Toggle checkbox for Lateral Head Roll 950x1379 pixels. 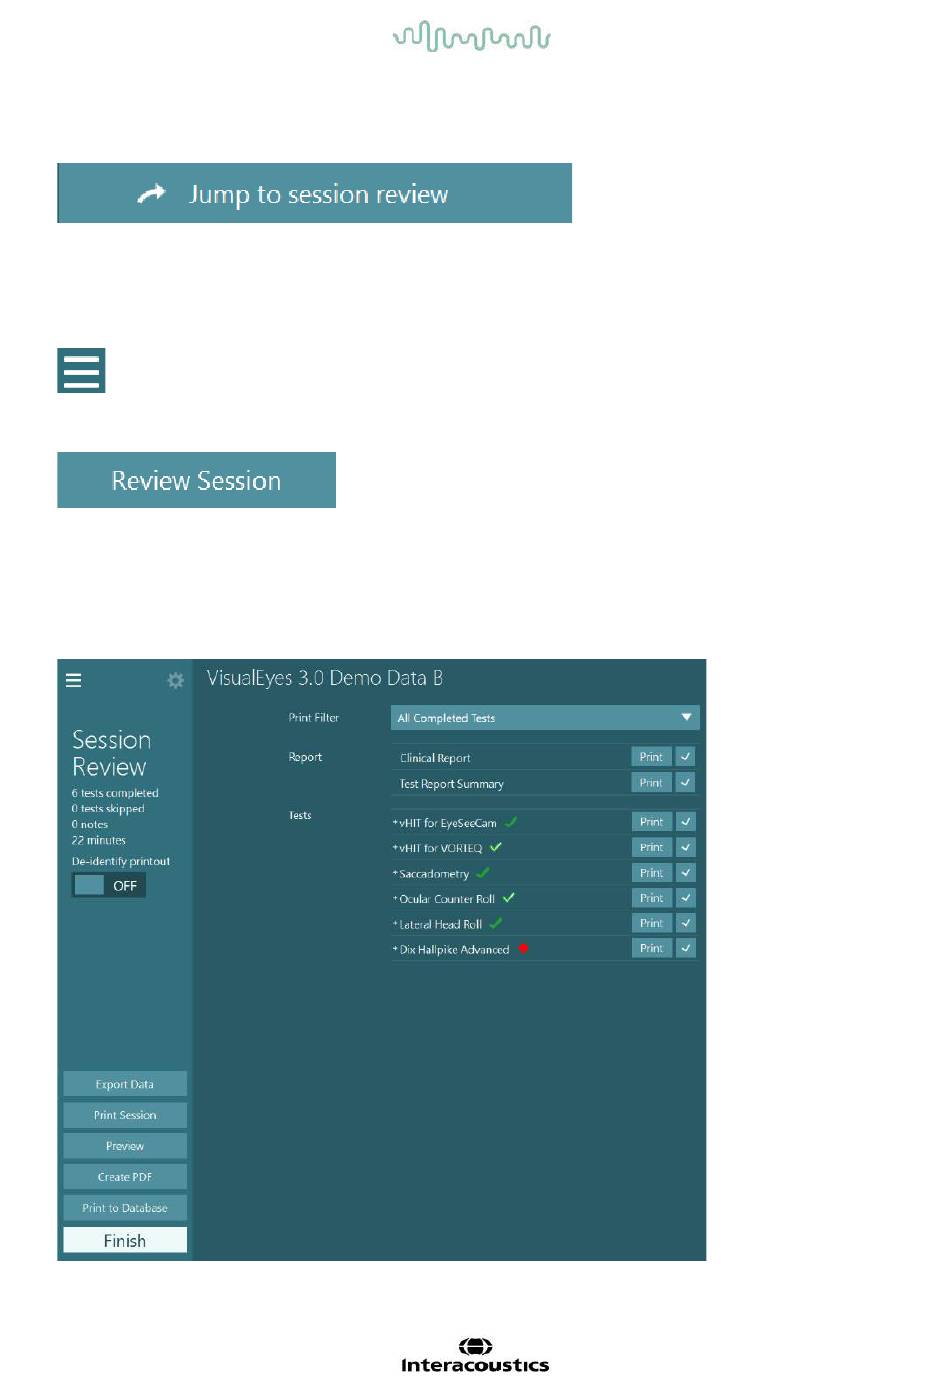click(685, 923)
